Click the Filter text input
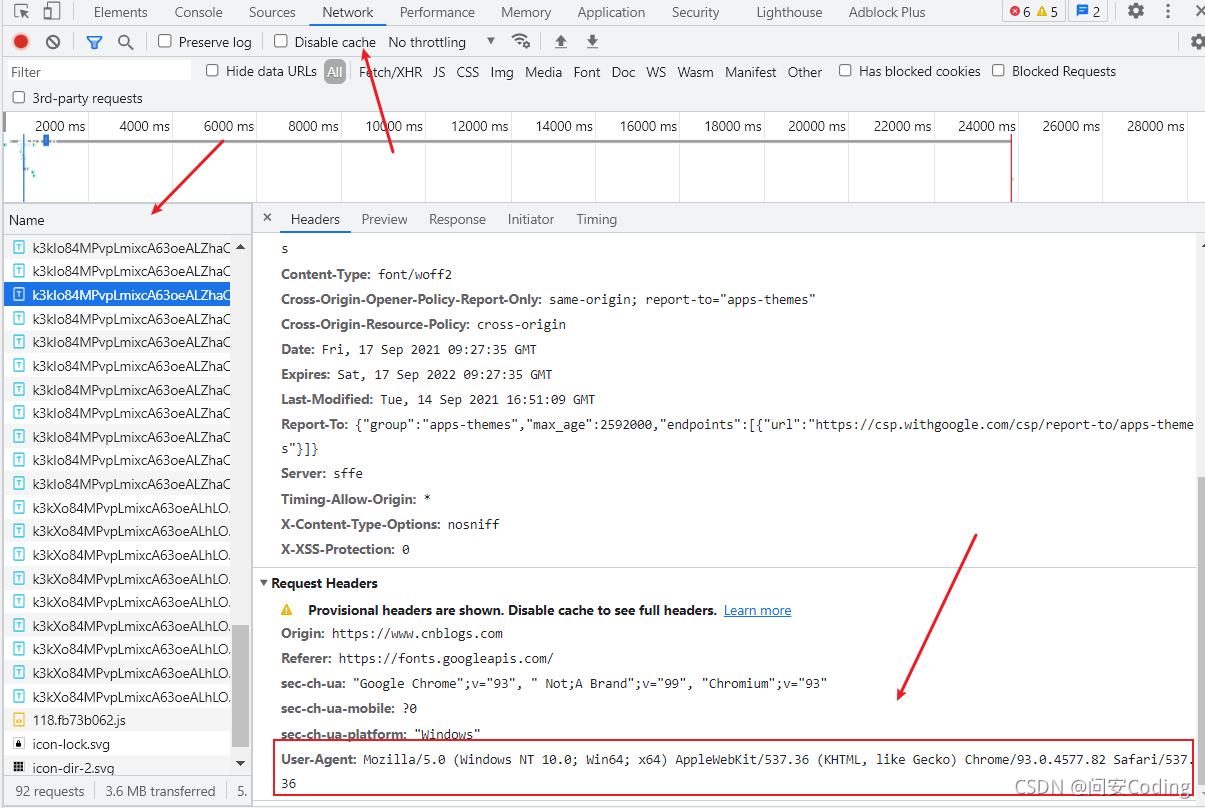This screenshot has width=1205, height=808. coord(98,71)
